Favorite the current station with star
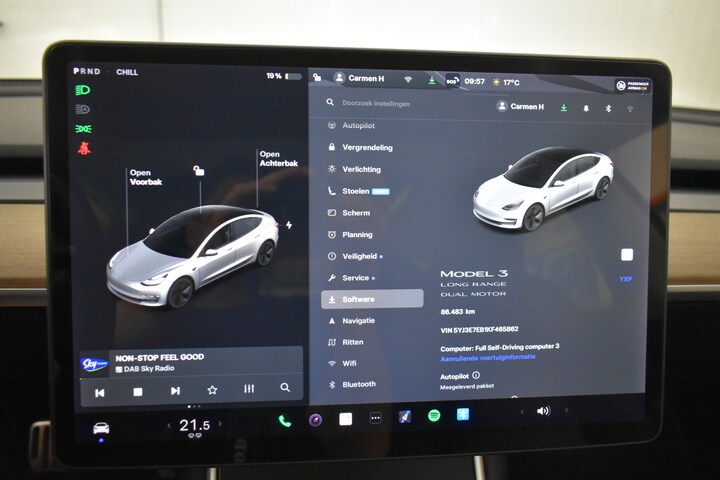 tap(212, 390)
